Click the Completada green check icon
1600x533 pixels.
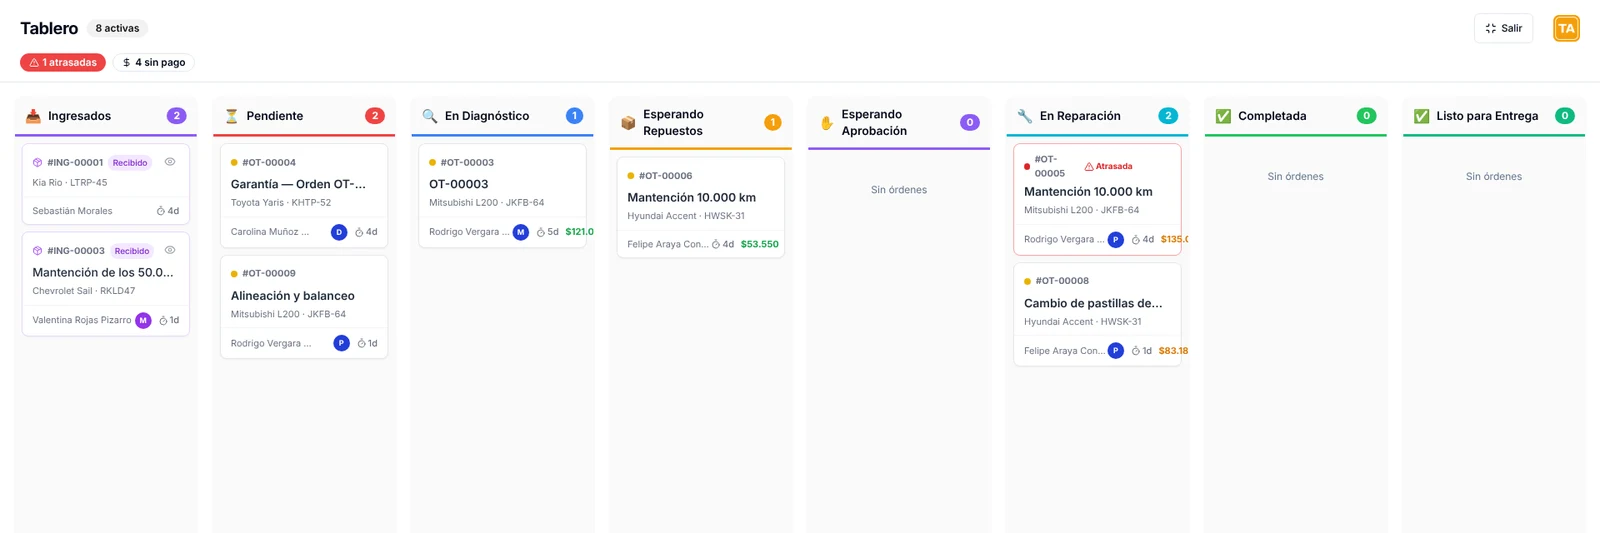pyautogui.click(x=1223, y=116)
